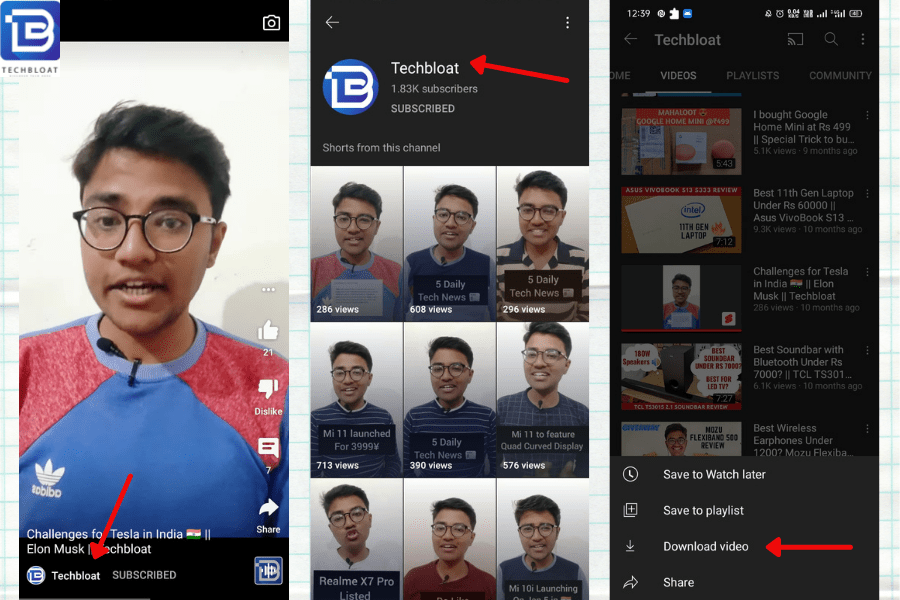
Task: Open more options on Shorts channel page
Action: [567, 22]
